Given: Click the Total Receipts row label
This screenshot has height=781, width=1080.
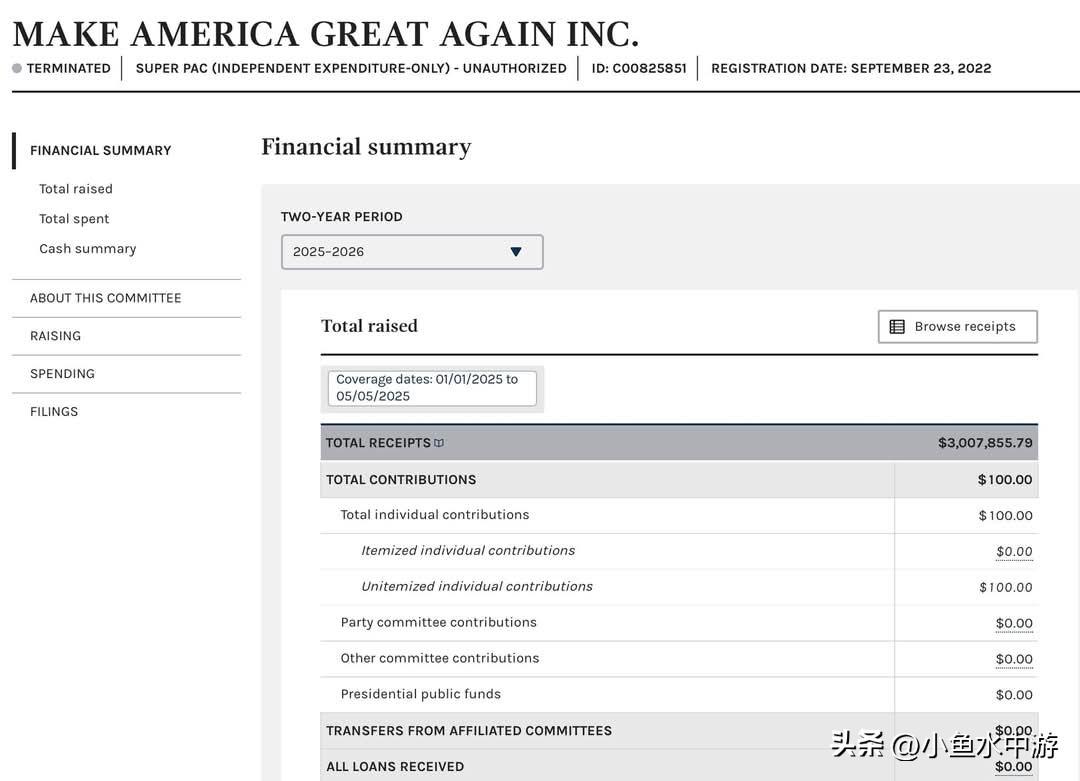Looking at the screenshot, I should point(378,443).
